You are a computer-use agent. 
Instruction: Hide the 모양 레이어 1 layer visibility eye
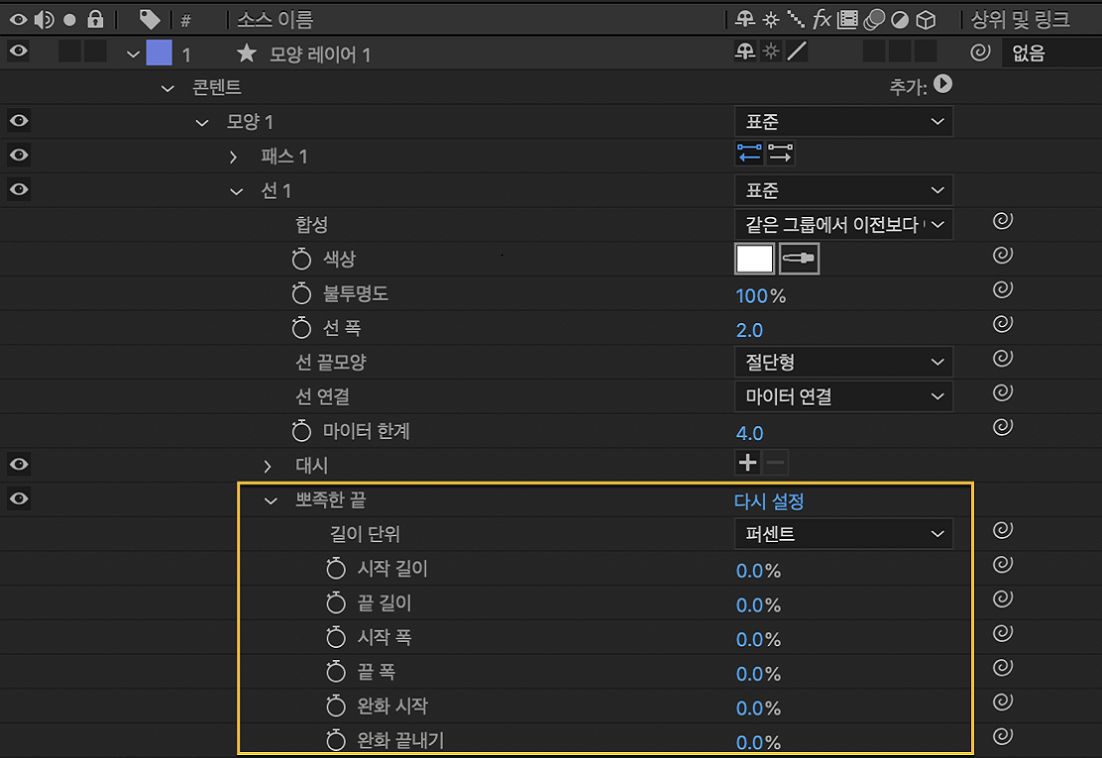tap(16, 52)
